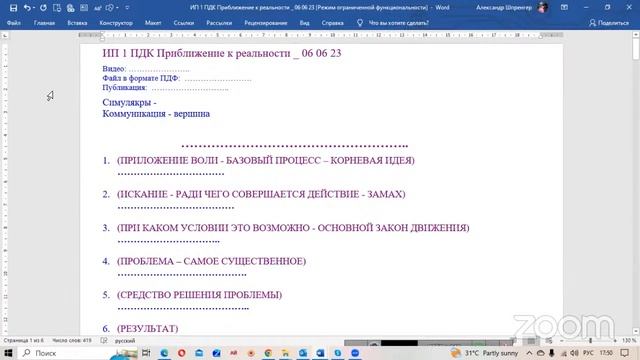Screen dimensions: 640x360
Task: Click the zoom slider in status bar
Action: (590, 340)
